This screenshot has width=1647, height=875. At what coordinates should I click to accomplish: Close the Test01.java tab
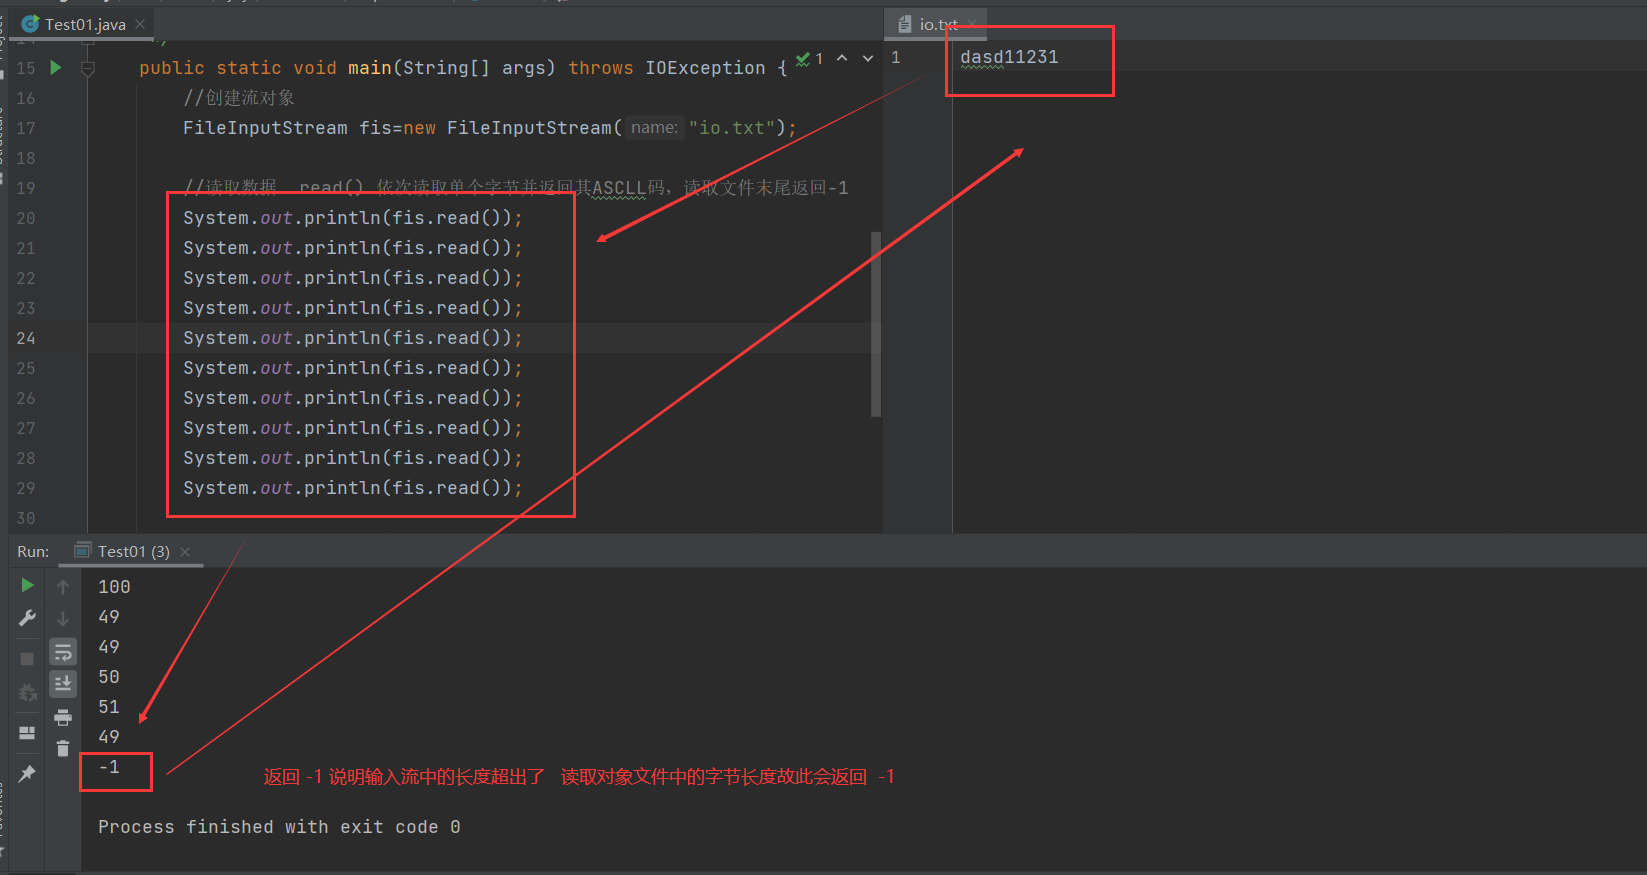pos(140,24)
